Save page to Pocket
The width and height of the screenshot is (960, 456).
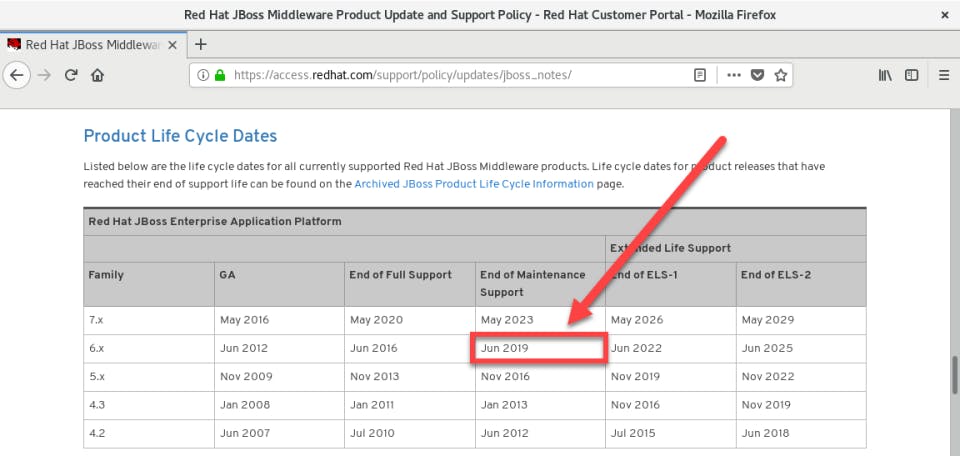point(757,75)
